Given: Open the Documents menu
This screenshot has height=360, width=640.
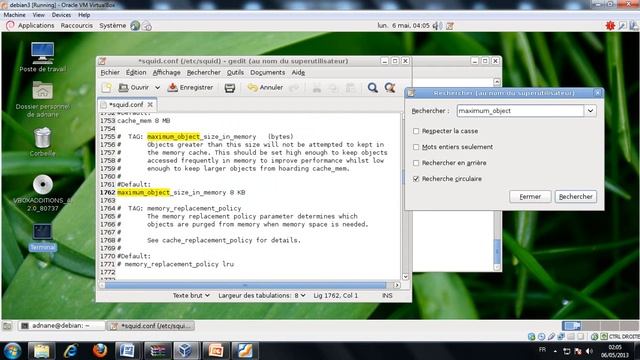Looking at the screenshot, I should pyautogui.click(x=267, y=72).
